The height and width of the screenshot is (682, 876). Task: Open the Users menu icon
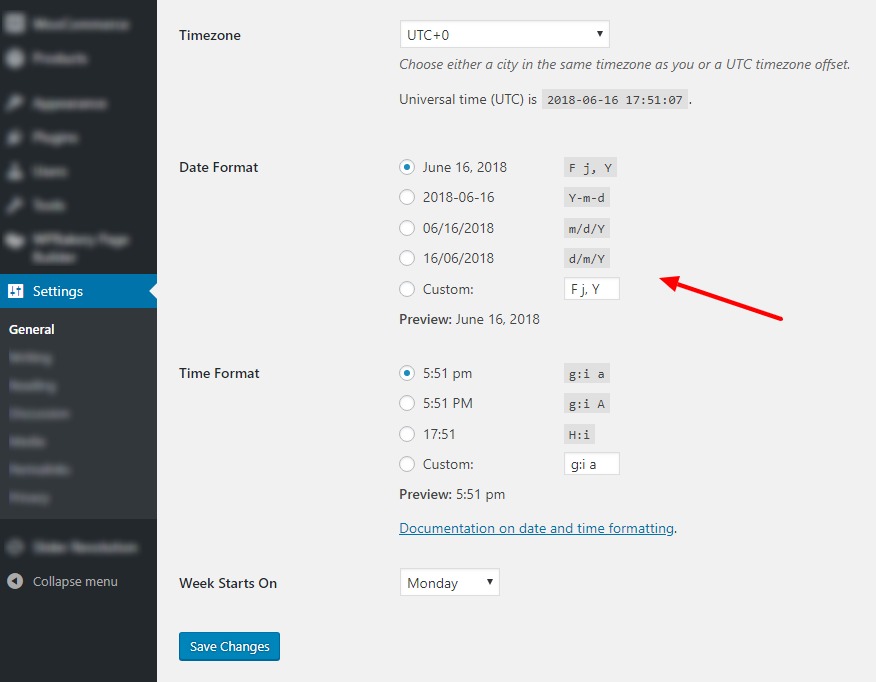pos(16,172)
